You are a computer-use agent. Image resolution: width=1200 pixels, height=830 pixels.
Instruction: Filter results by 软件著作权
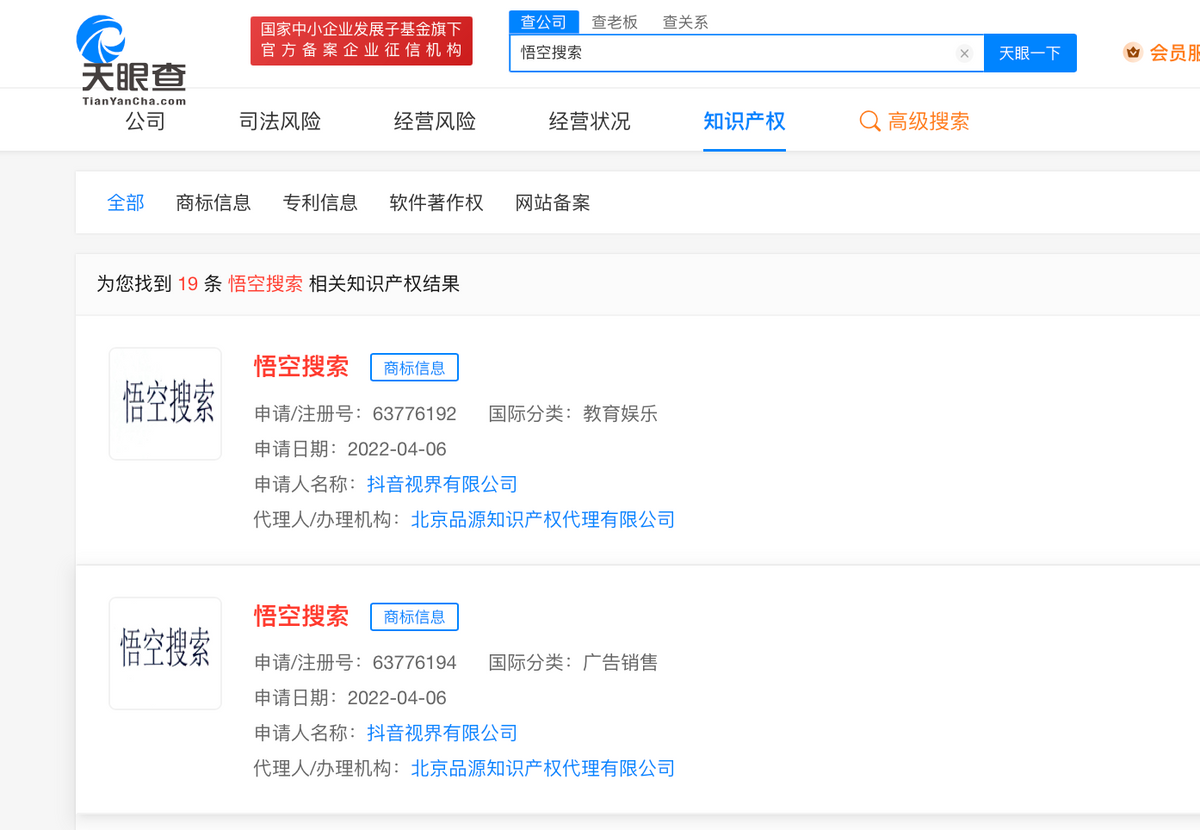[x=436, y=203]
